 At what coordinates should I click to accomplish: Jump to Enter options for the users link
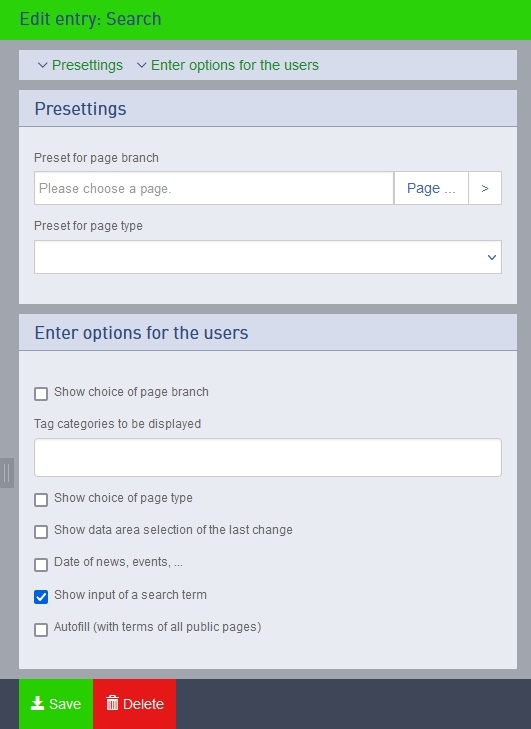(x=235, y=65)
